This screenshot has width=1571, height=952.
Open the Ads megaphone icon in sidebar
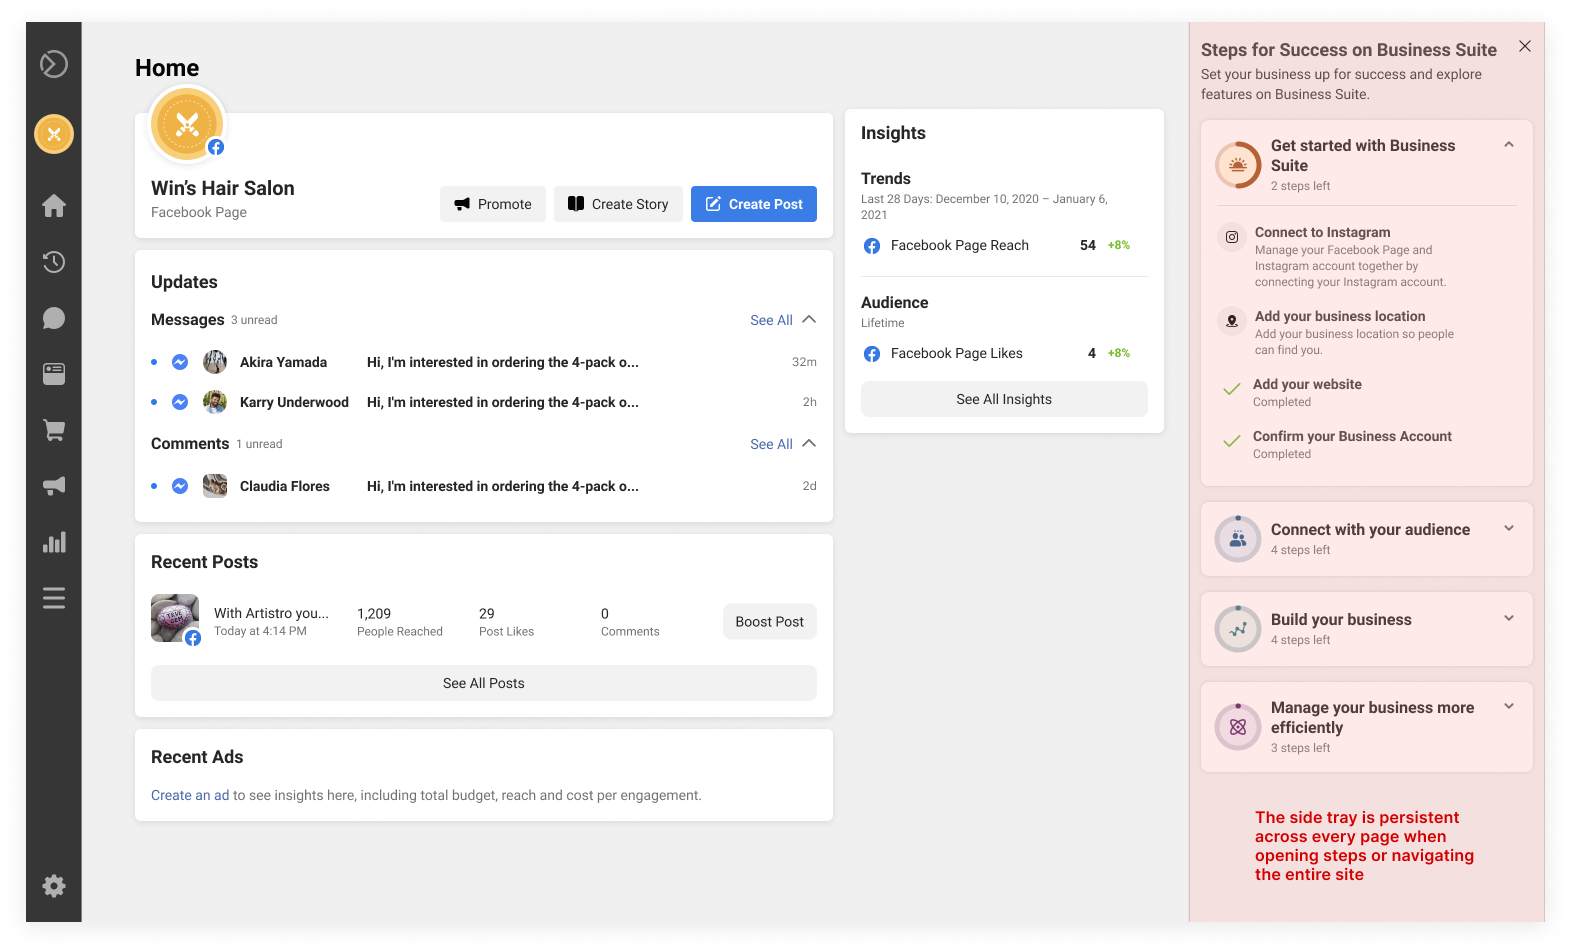[54, 486]
